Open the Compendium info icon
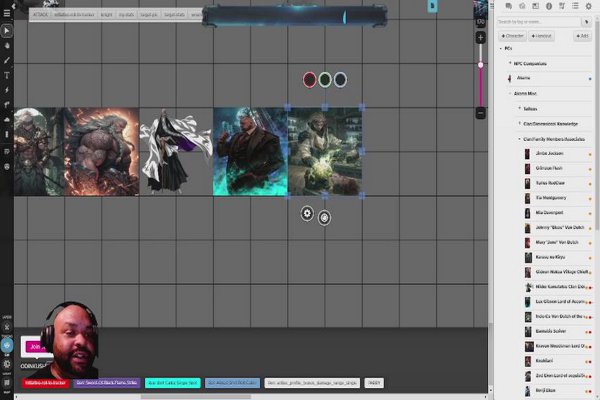Viewport: 600px width, 400px height. (549, 6)
